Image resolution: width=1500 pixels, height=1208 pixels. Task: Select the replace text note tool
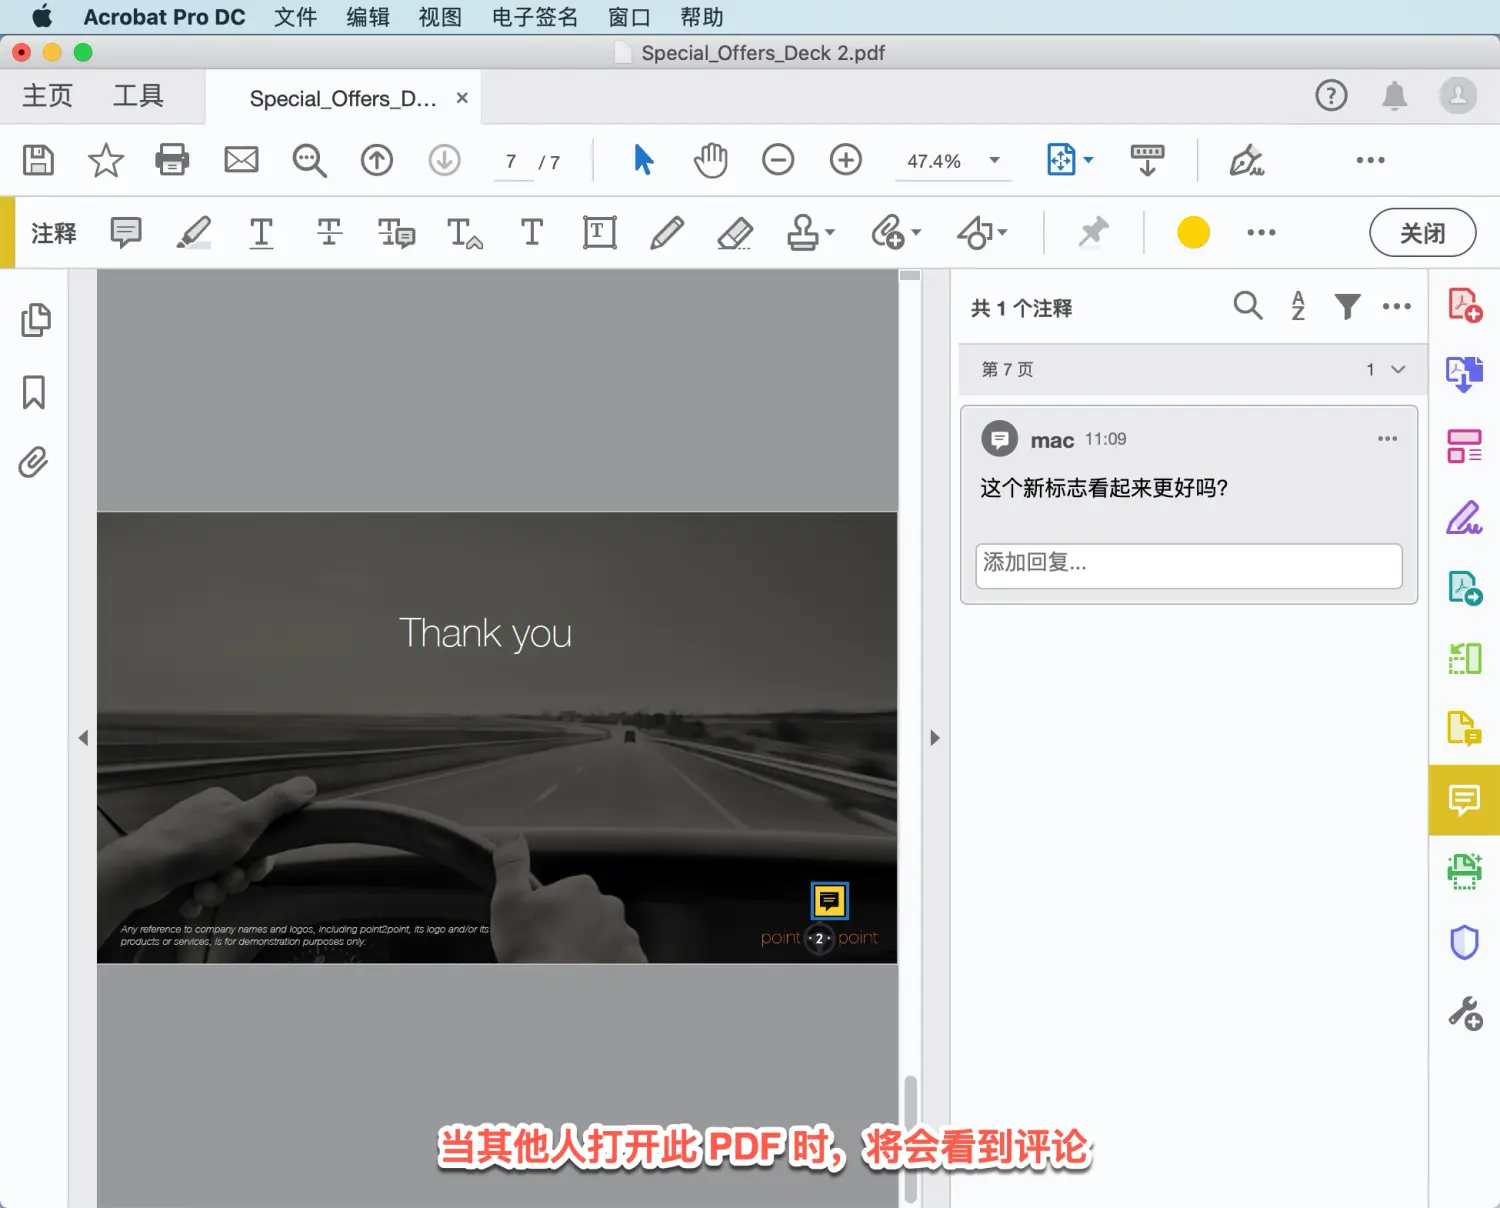point(396,233)
